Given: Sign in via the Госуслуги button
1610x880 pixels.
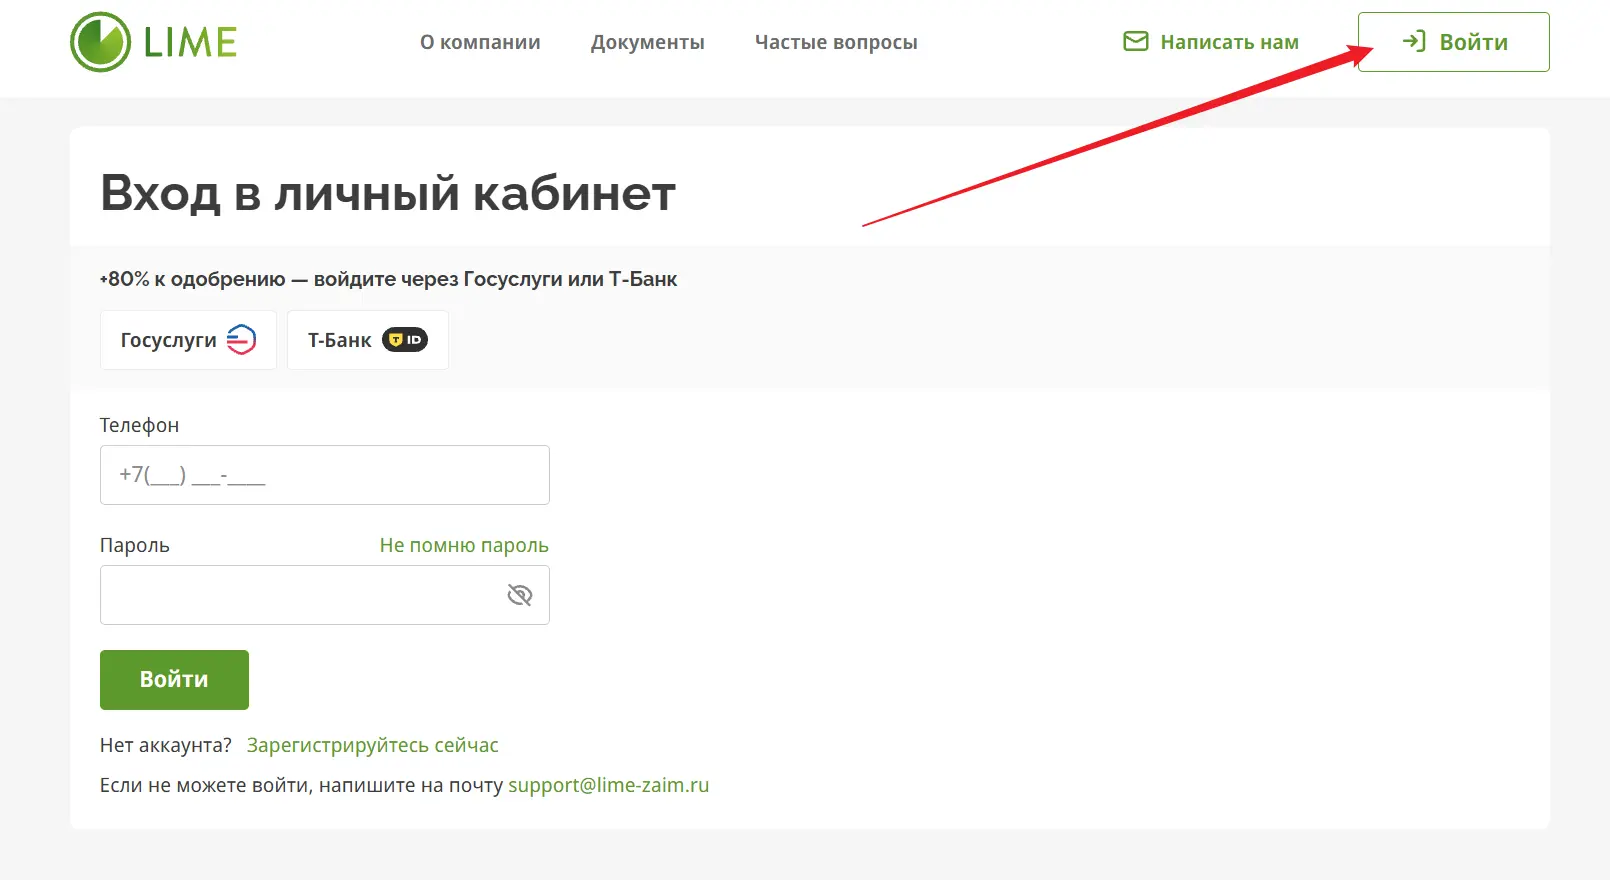Looking at the screenshot, I should point(188,340).
